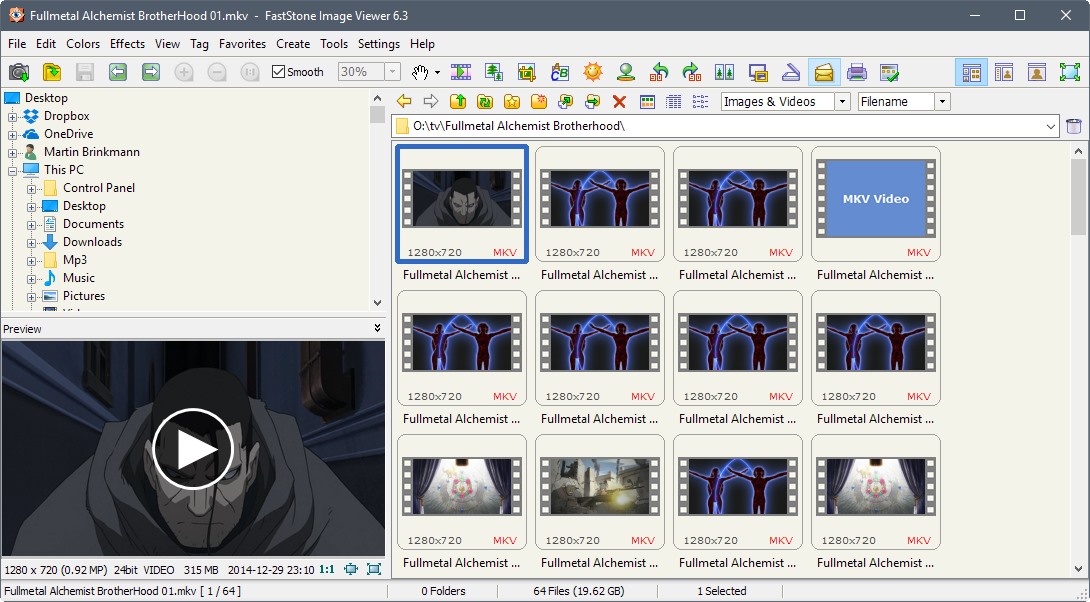Select Martin Brinkmann folder in the tree
Image resolution: width=1090 pixels, height=602 pixels.
pyautogui.click(x=92, y=152)
